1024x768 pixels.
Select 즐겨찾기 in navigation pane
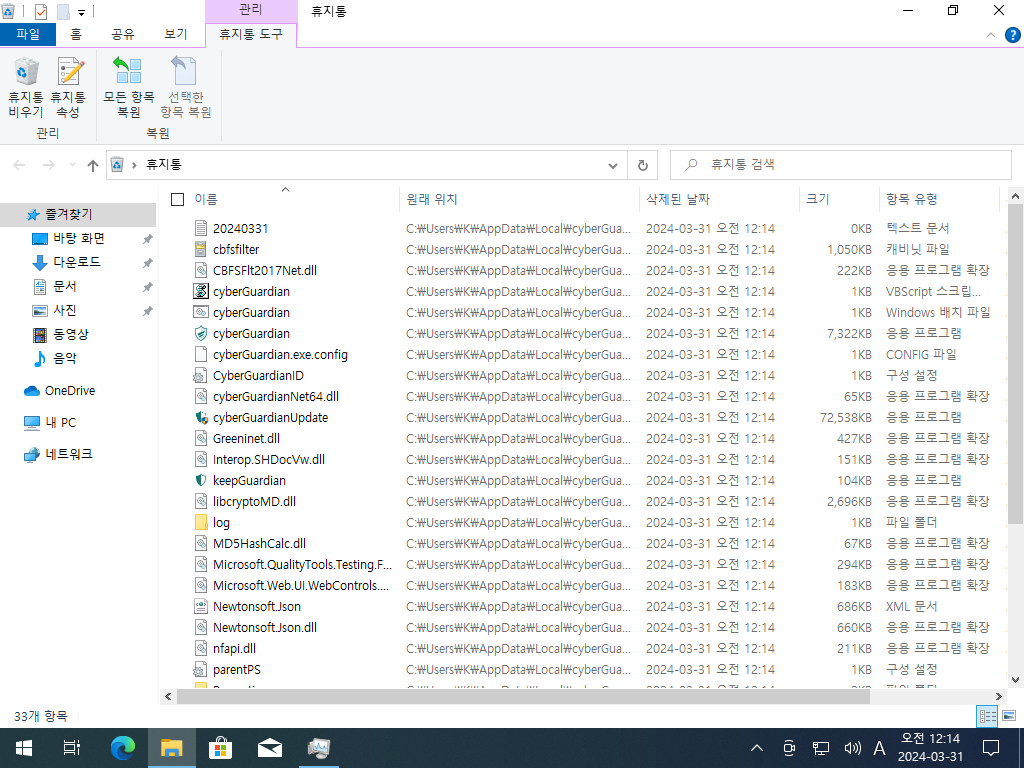click(68, 214)
